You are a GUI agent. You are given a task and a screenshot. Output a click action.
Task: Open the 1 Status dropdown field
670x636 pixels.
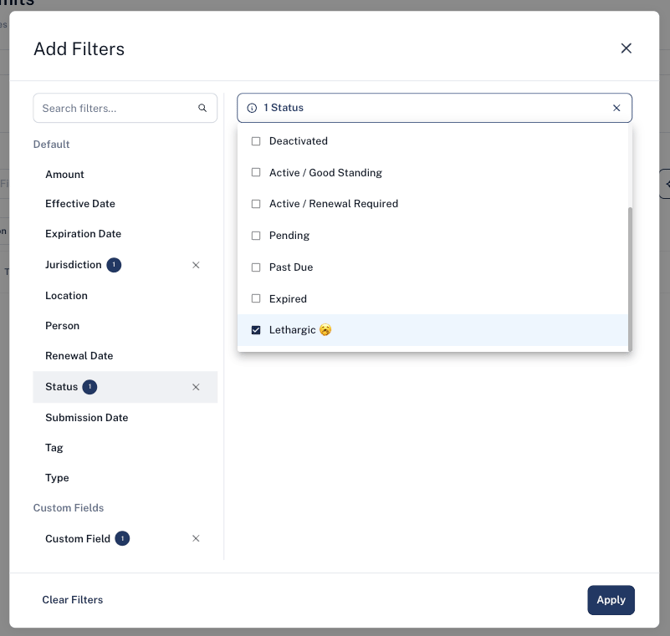click(x=434, y=108)
